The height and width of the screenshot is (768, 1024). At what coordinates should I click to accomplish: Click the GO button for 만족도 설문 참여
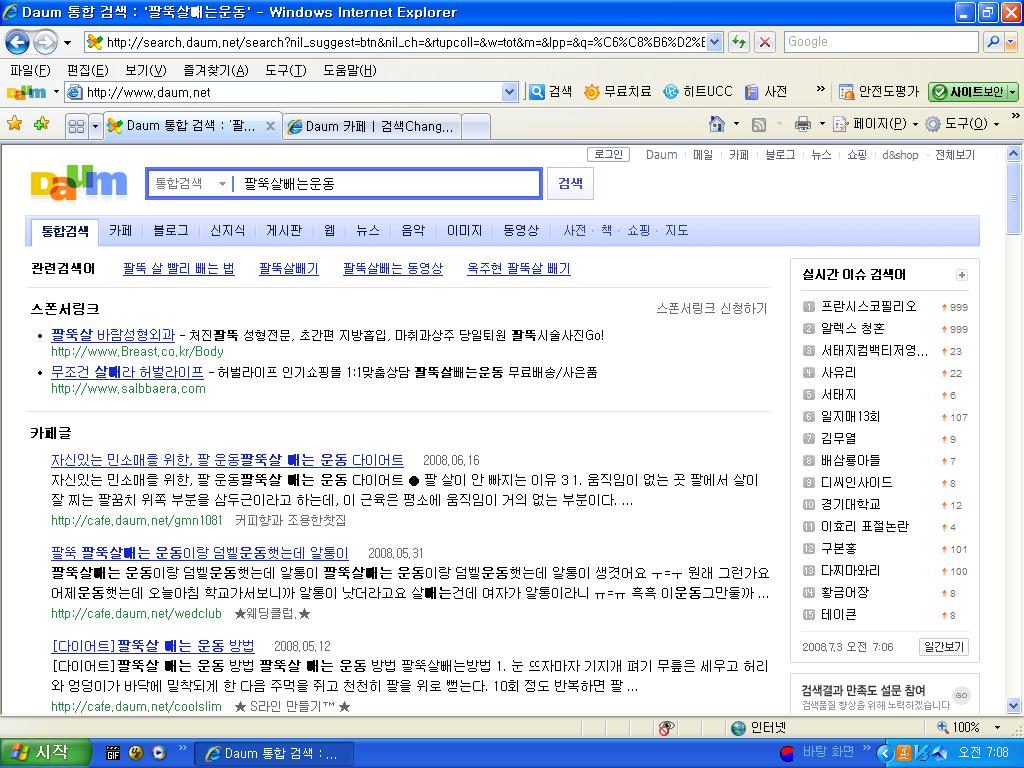[961, 696]
